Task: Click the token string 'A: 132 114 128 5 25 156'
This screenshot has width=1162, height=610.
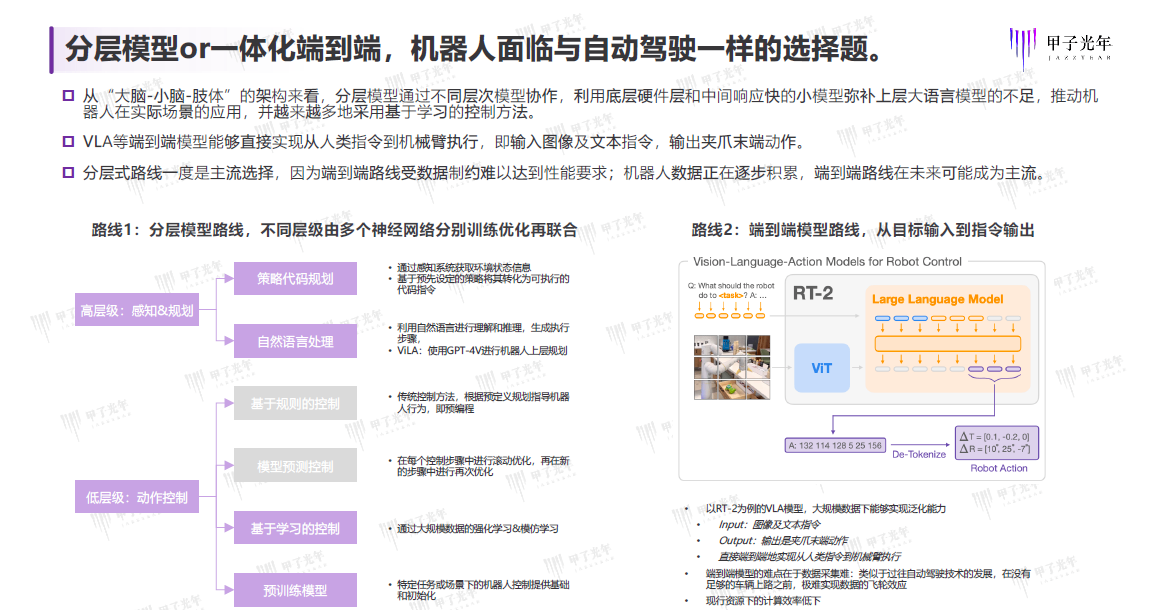Action: pyautogui.click(x=835, y=445)
